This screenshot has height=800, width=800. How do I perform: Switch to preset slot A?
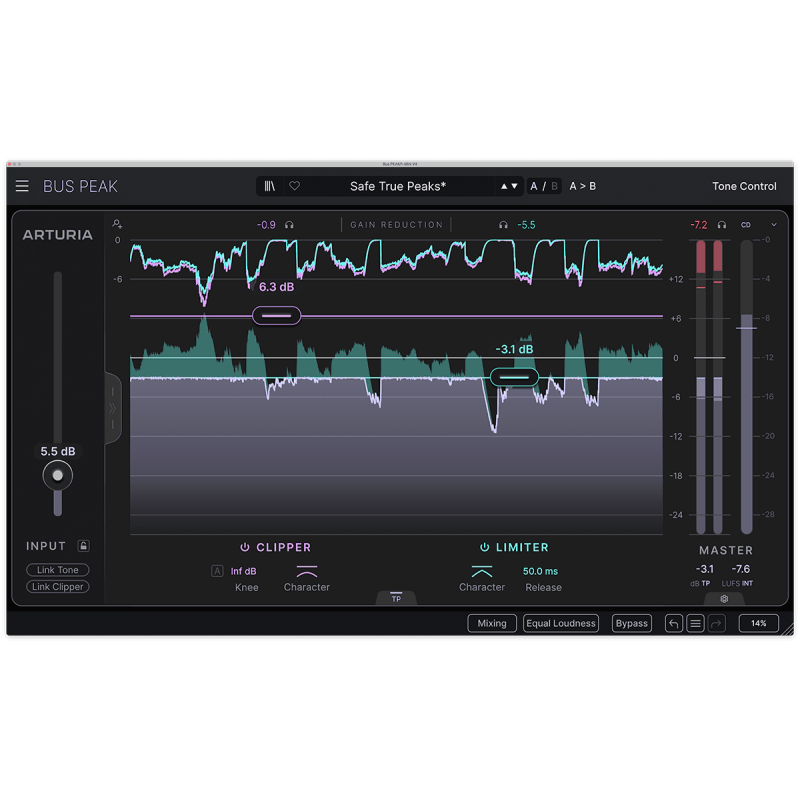pos(534,186)
